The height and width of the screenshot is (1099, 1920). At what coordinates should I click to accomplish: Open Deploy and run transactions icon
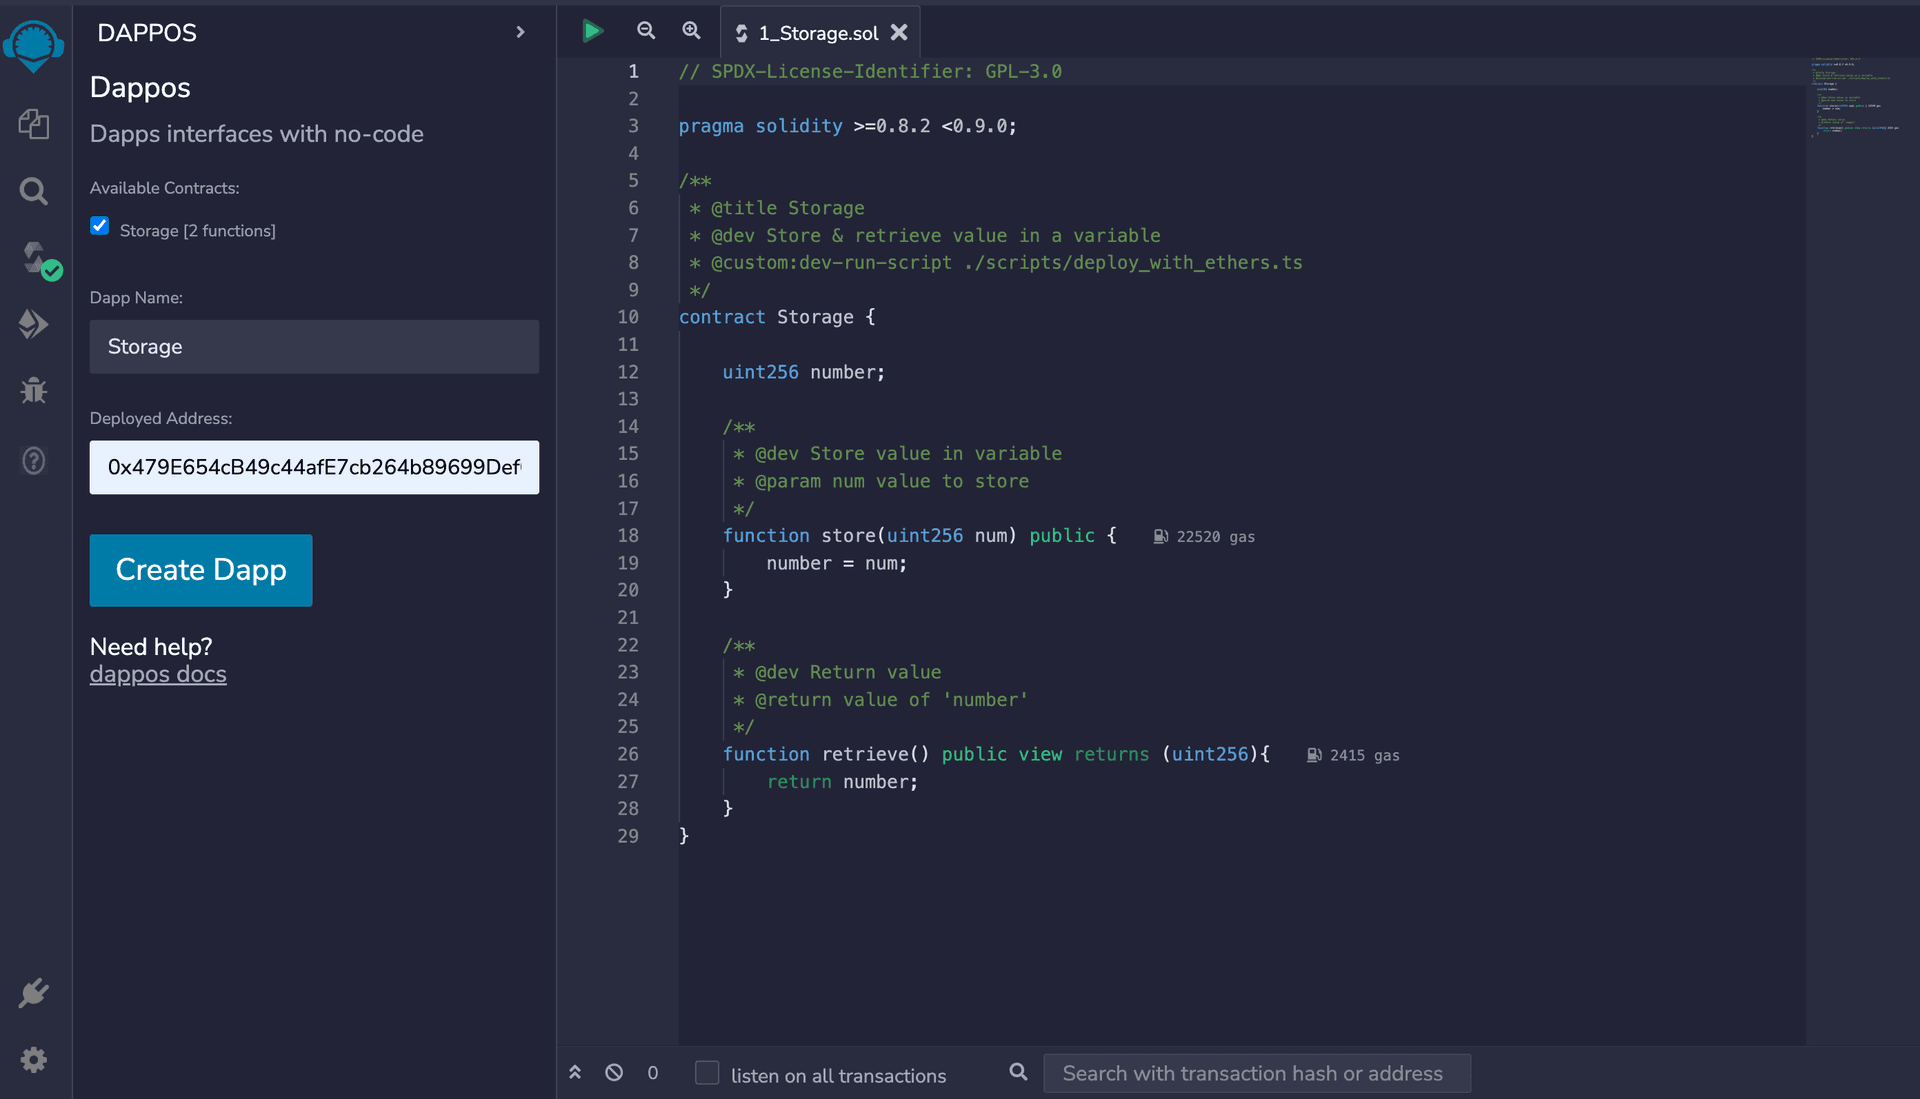(34, 324)
